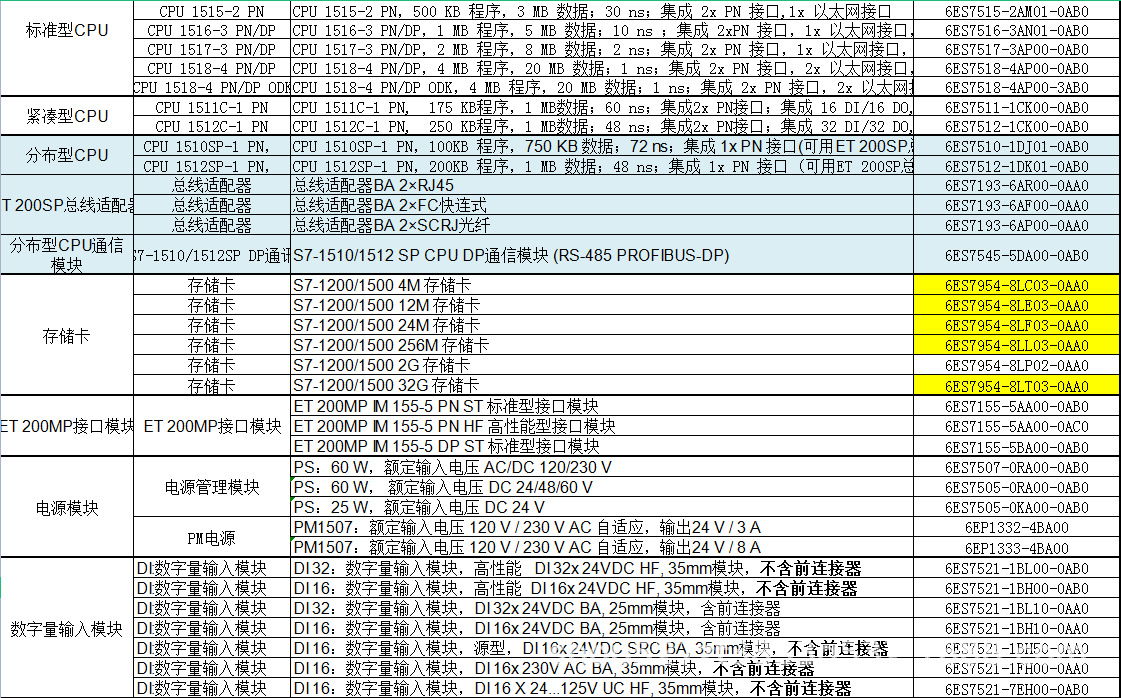The width and height of the screenshot is (1121, 698).
Task: Select order number 6ES7521-7EH00-0AB0
Action: pos(1017,689)
